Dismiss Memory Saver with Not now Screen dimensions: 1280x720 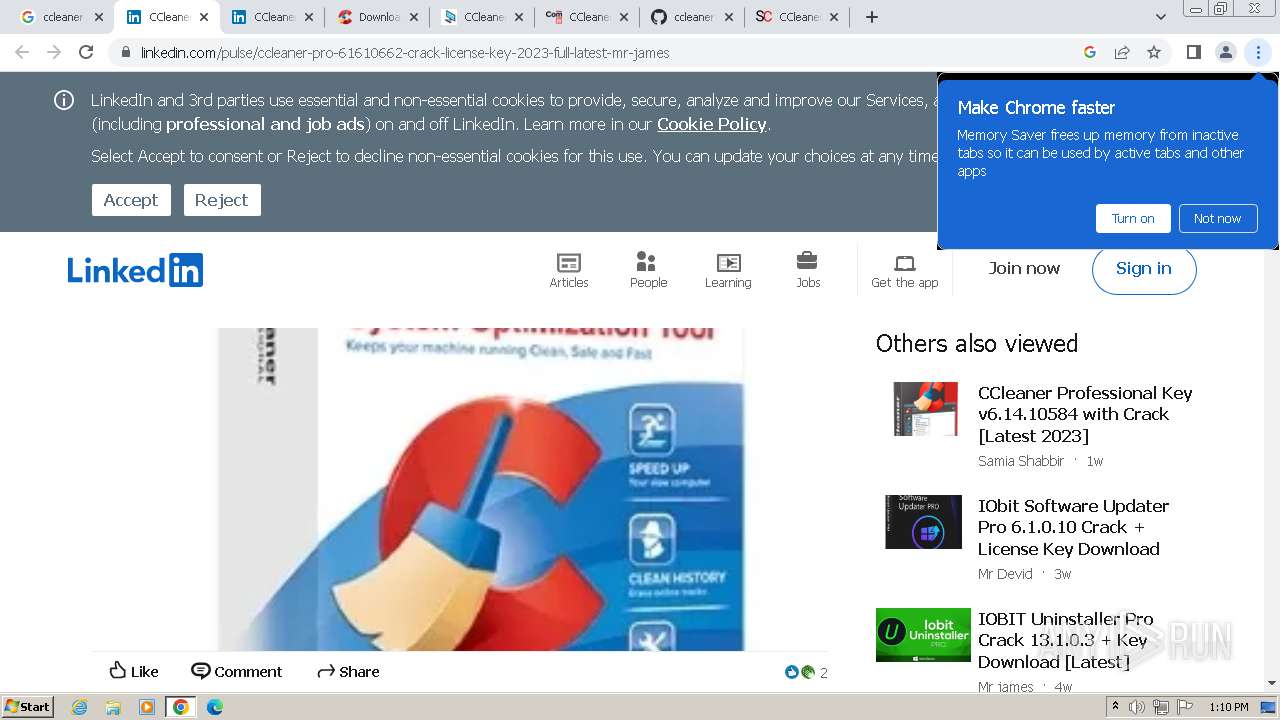point(1217,218)
